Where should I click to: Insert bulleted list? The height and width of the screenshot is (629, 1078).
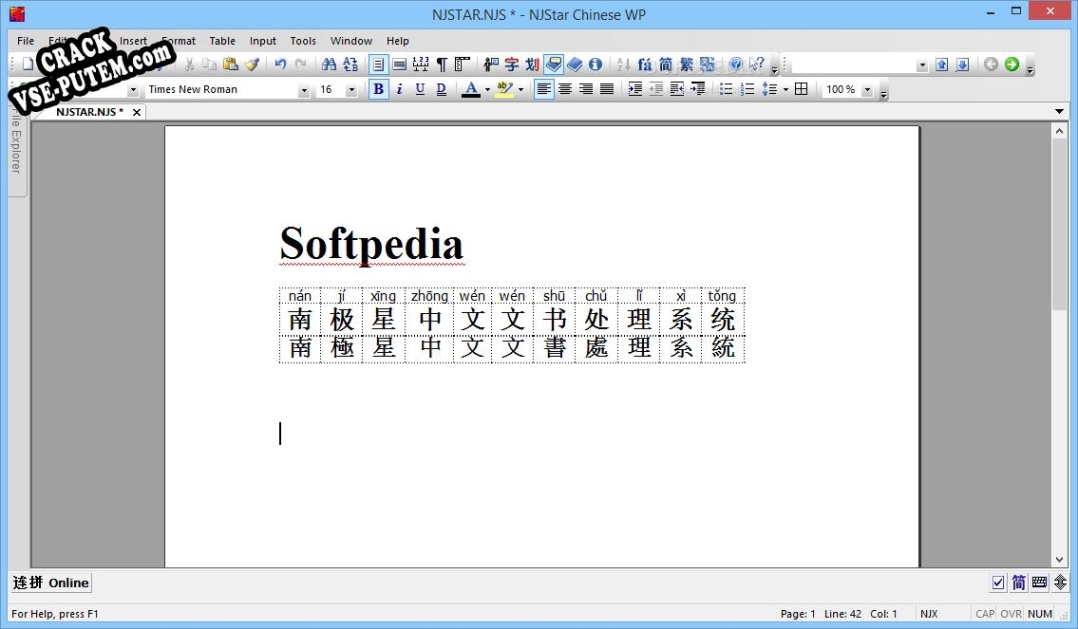point(726,89)
